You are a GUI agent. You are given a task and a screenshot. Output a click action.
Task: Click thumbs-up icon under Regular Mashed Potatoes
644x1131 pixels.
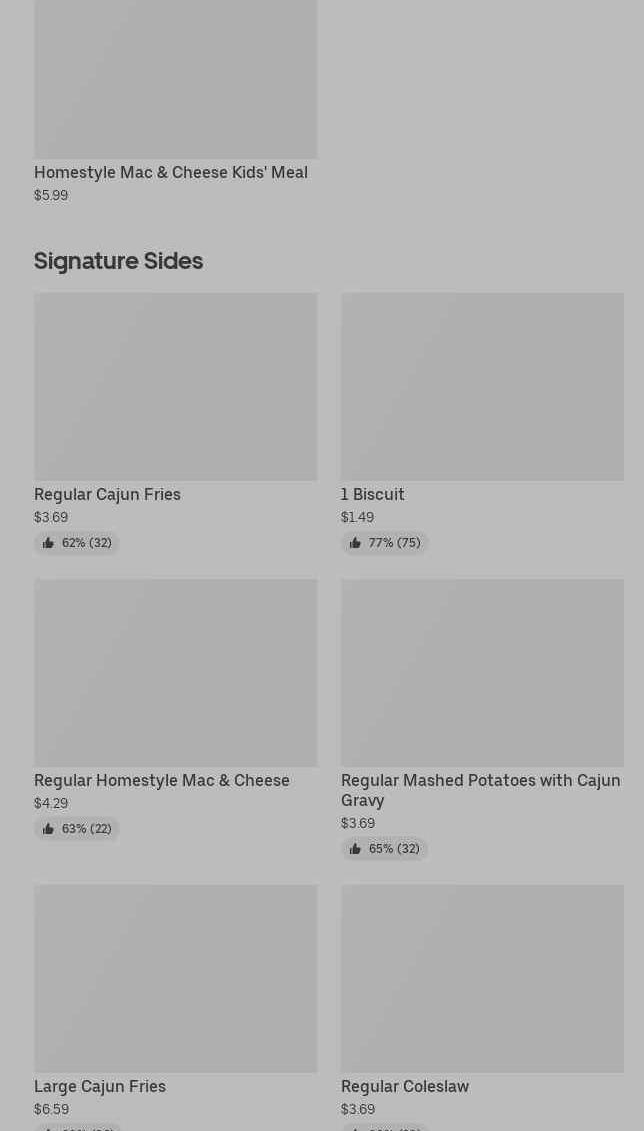click(x=355, y=849)
